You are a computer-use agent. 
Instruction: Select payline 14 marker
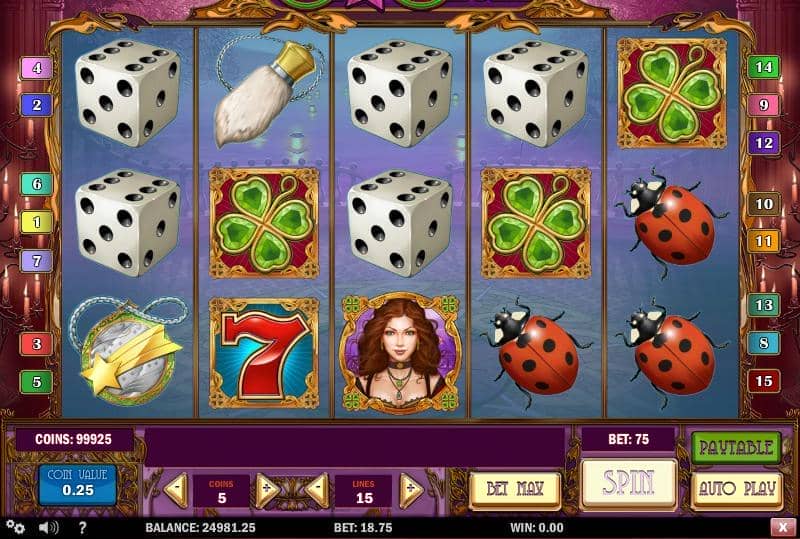click(763, 67)
